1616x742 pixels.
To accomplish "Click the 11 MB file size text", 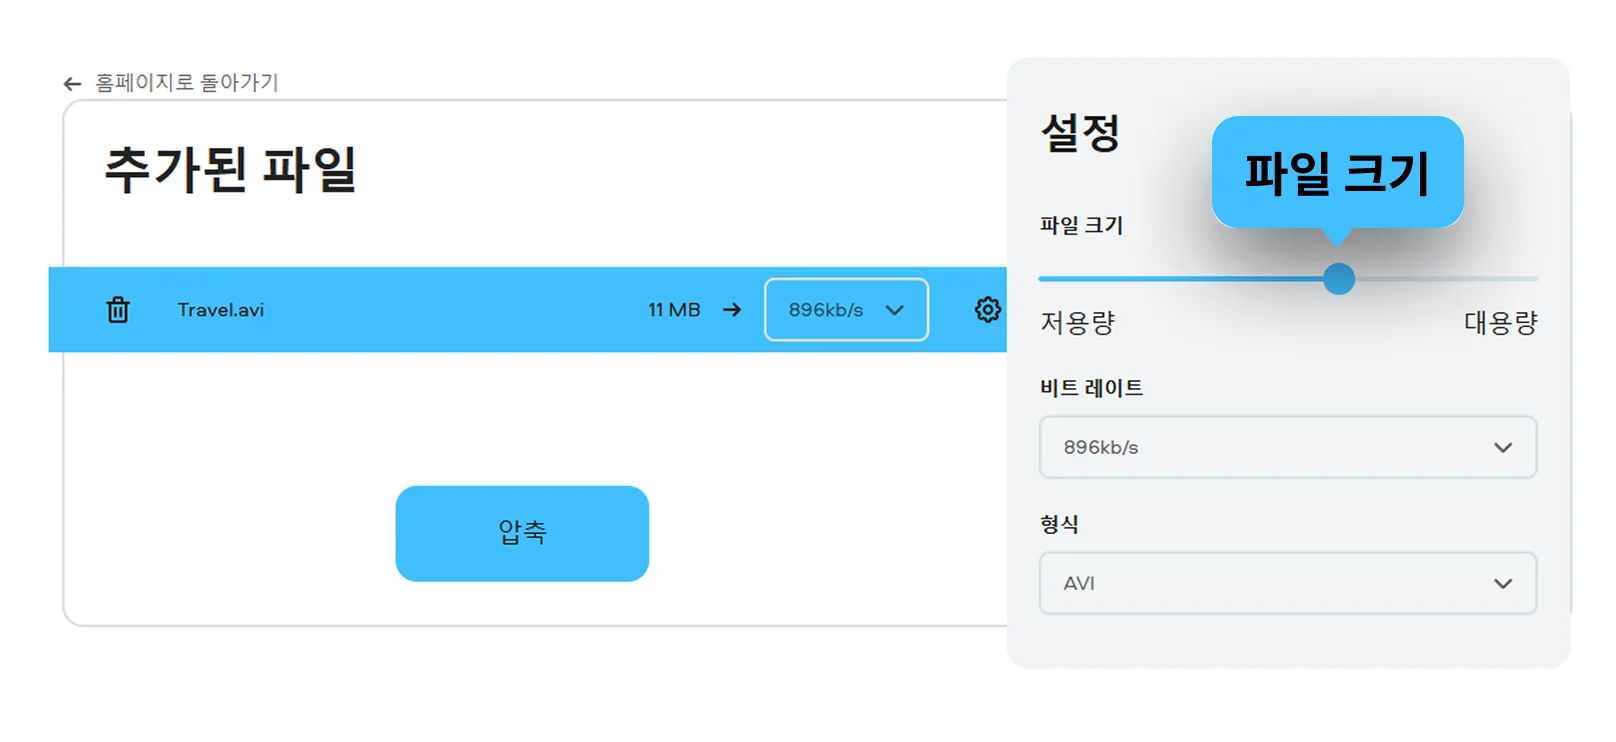I will [673, 310].
